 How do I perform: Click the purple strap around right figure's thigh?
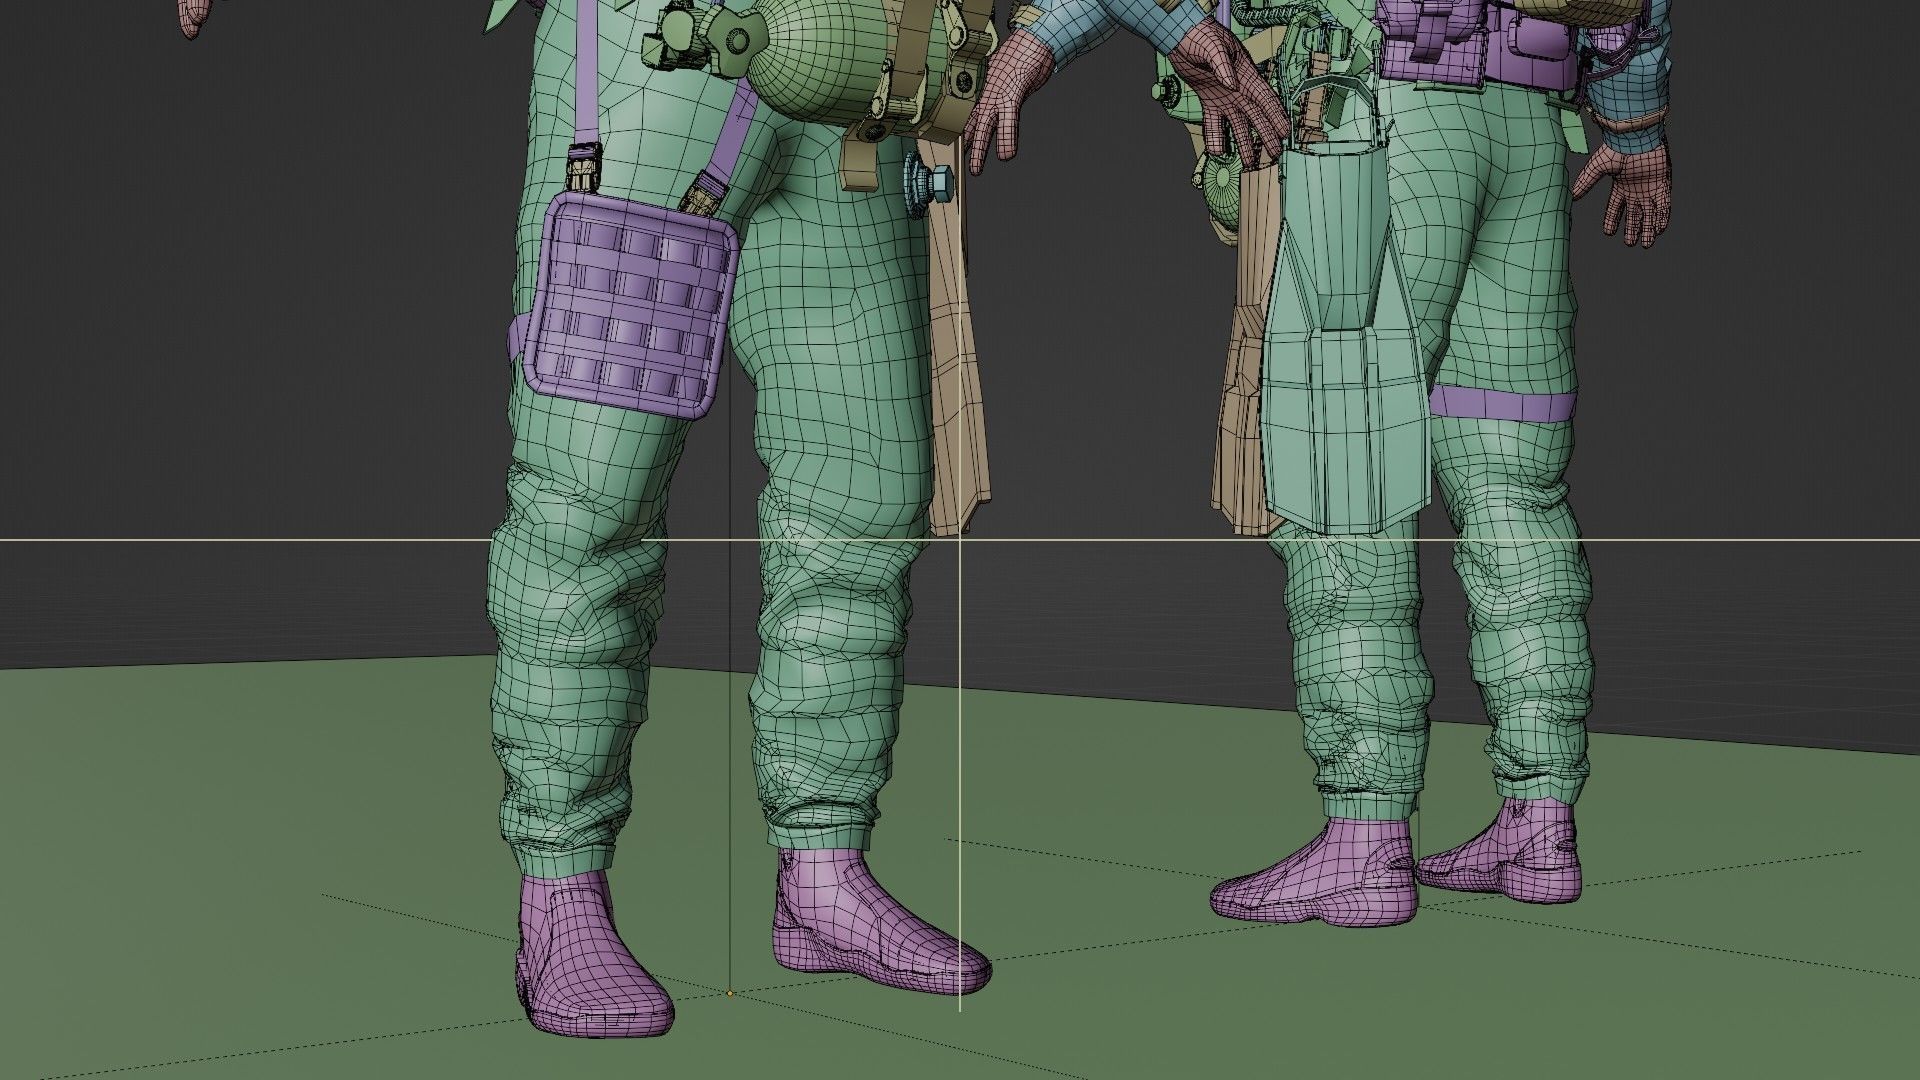(1503, 405)
